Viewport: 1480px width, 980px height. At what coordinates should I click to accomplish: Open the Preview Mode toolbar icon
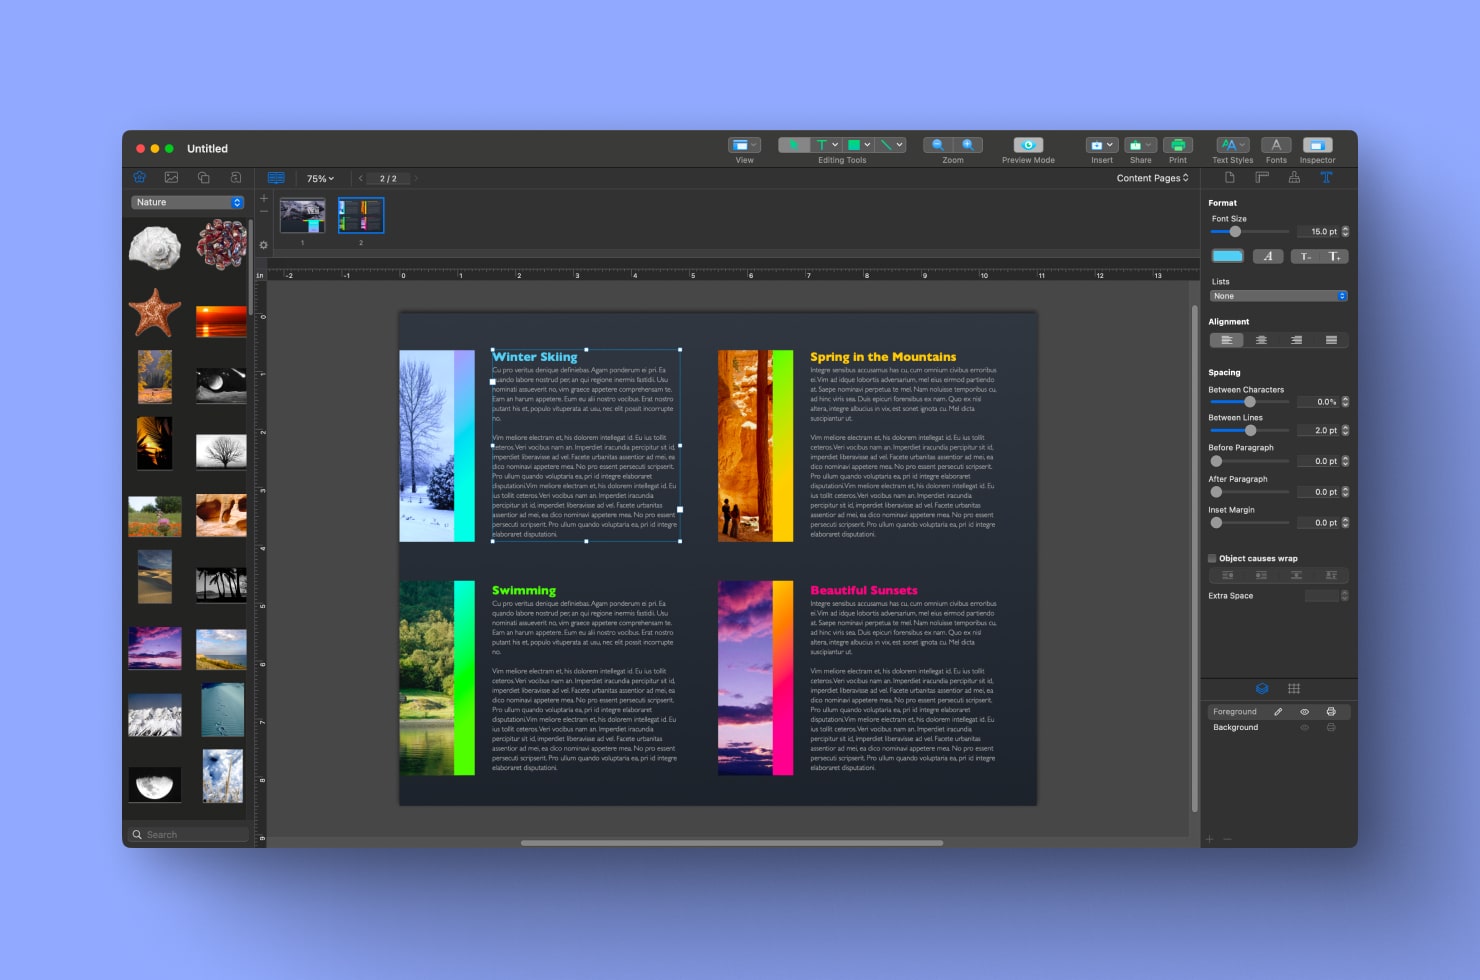point(1027,144)
